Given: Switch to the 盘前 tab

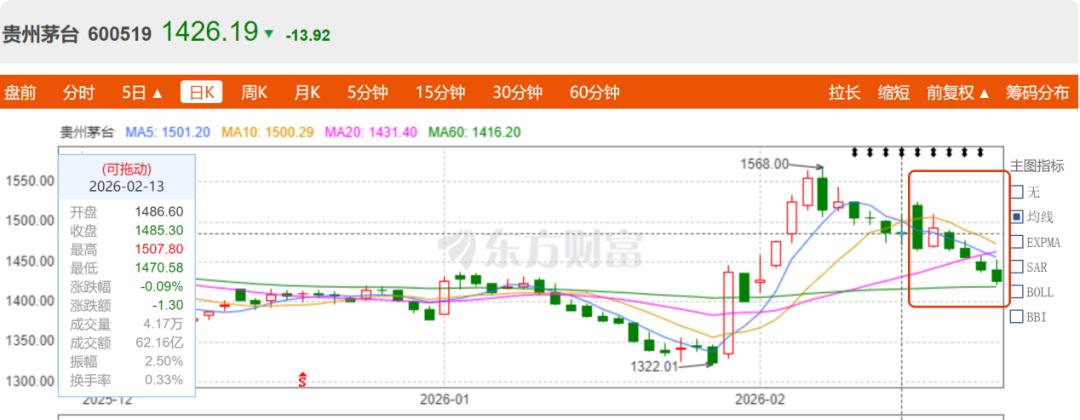Looking at the screenshot, I should [20, 93].
